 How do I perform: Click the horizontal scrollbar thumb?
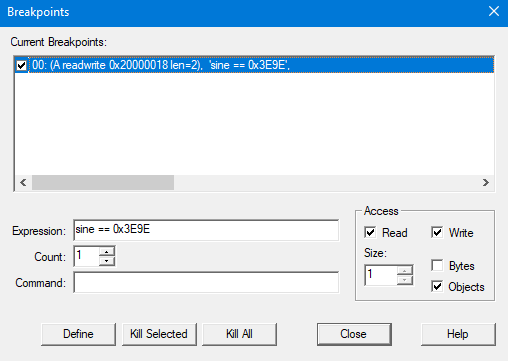103,182
